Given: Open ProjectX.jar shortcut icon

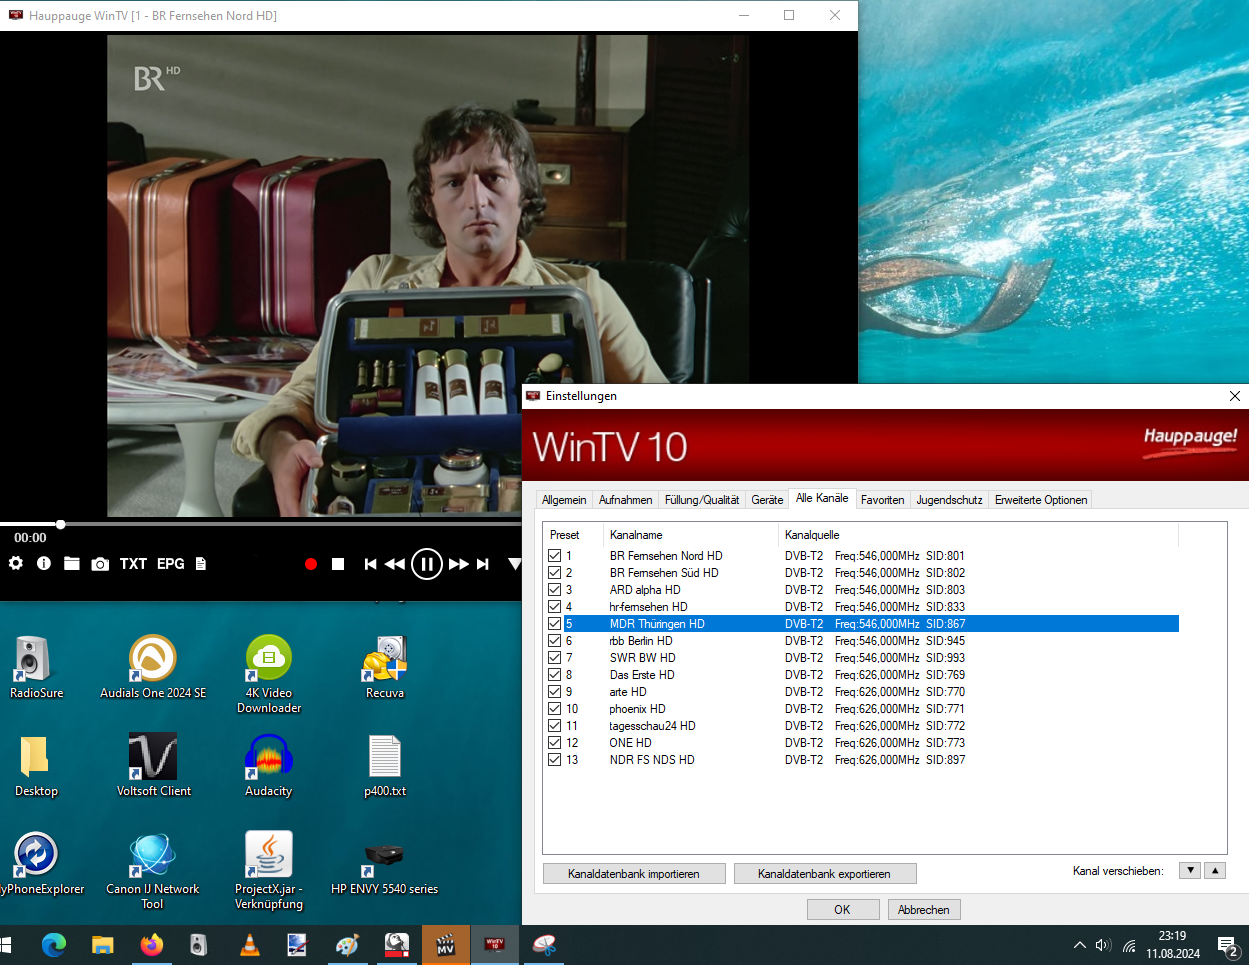Looking at the screenshot, I should 269,870.
